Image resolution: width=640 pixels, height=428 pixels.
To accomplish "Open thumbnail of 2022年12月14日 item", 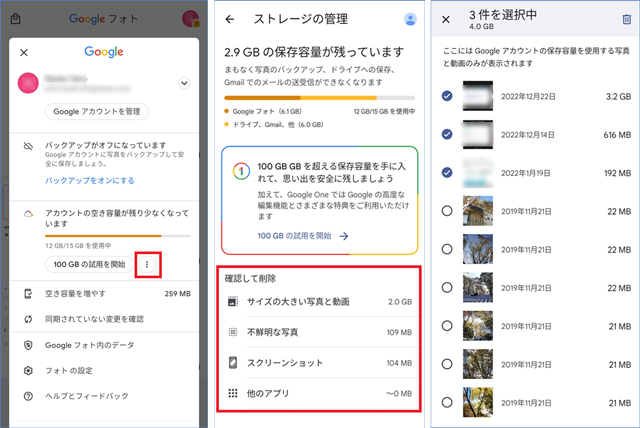I will click(478, 134).
